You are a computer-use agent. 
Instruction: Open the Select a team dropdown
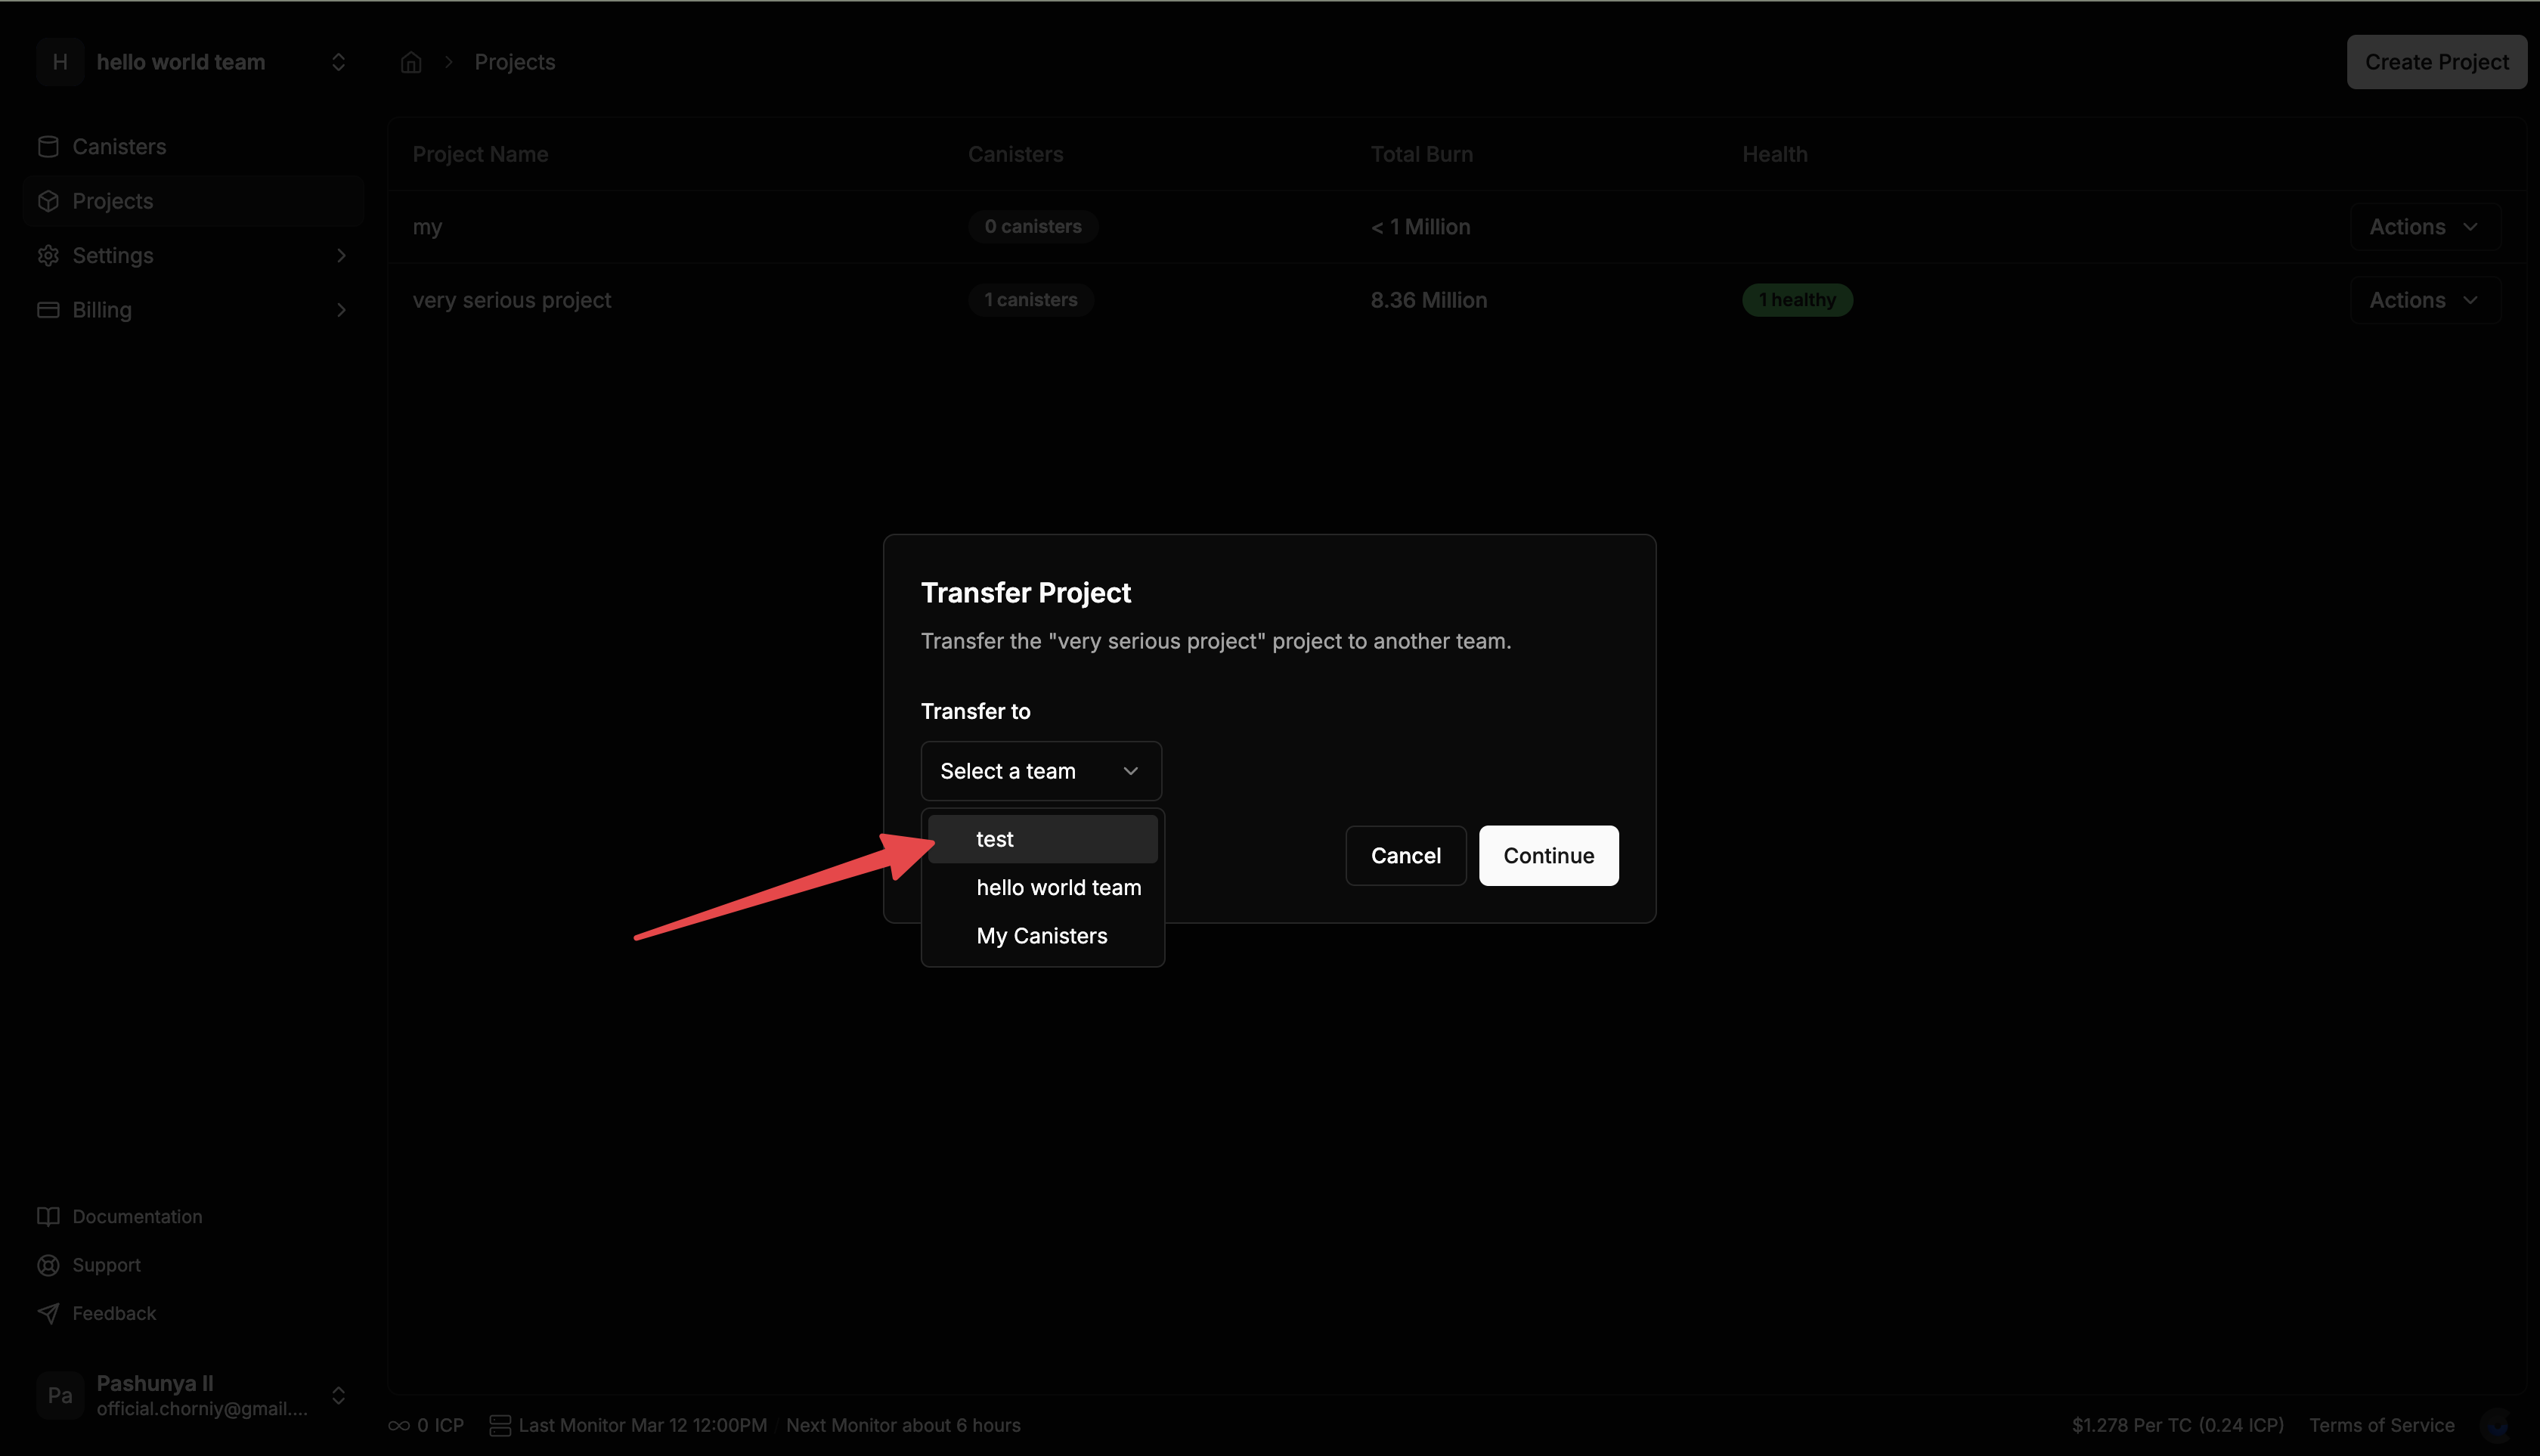tap(1040, 770)
